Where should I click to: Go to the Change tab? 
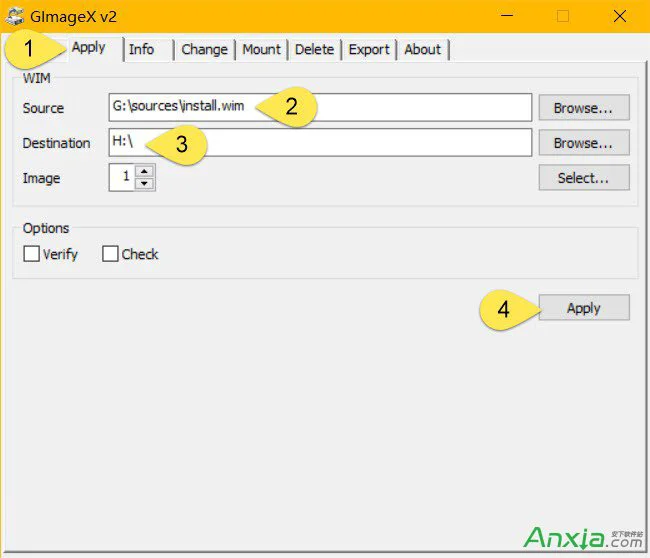pos(205,49)
